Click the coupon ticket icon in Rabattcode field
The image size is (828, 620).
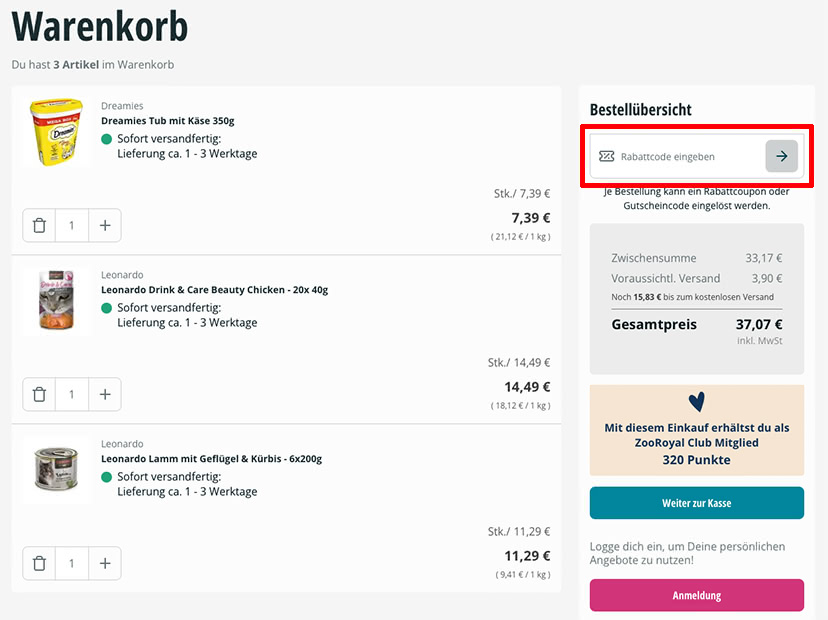click(x=606, y=156)
